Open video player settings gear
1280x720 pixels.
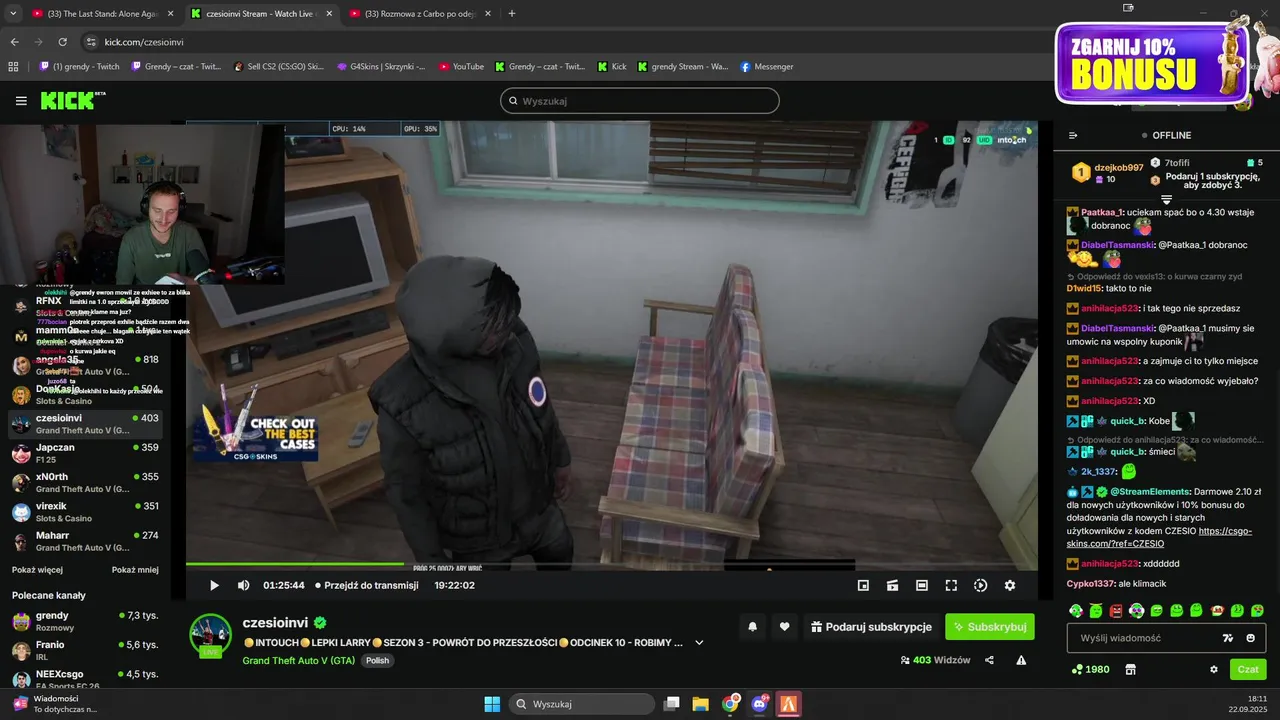[1010, 585]
